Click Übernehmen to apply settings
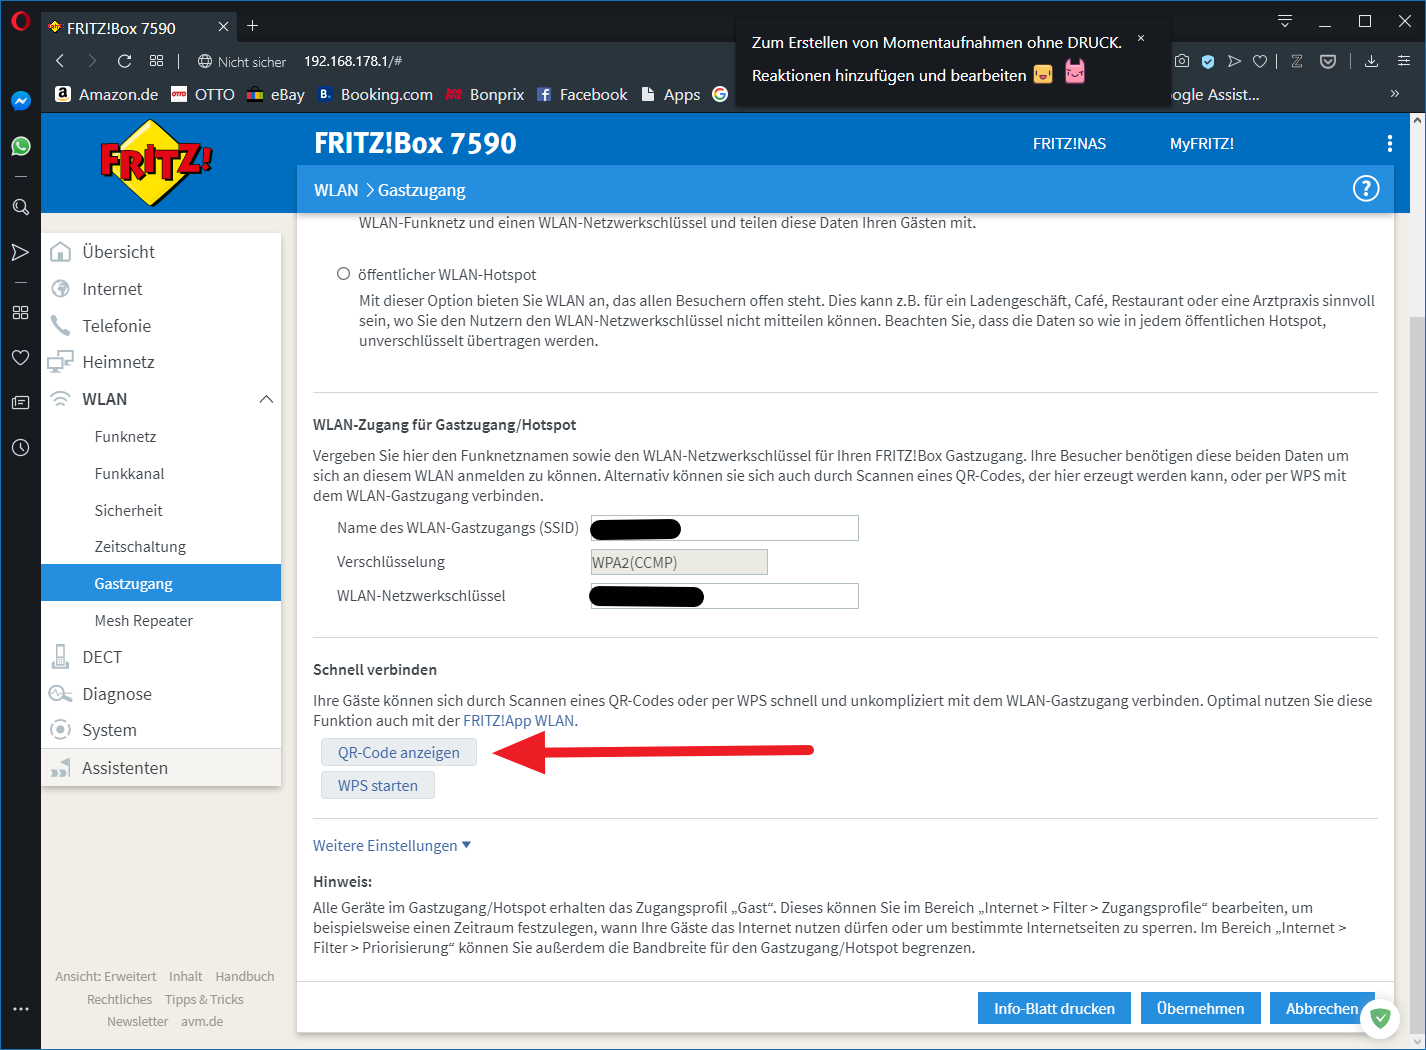The height and width of the screenshot is (1050, 1426). [1200, 1009]
